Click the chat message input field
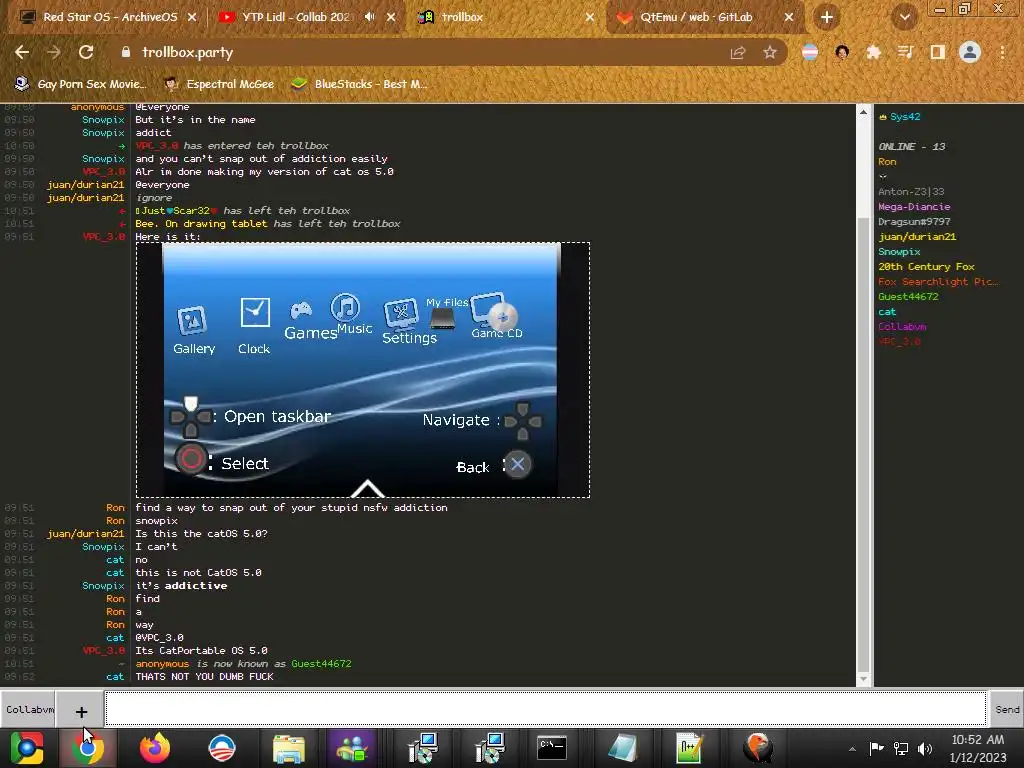Screen dimensions: 1024x768 [545, 709]
